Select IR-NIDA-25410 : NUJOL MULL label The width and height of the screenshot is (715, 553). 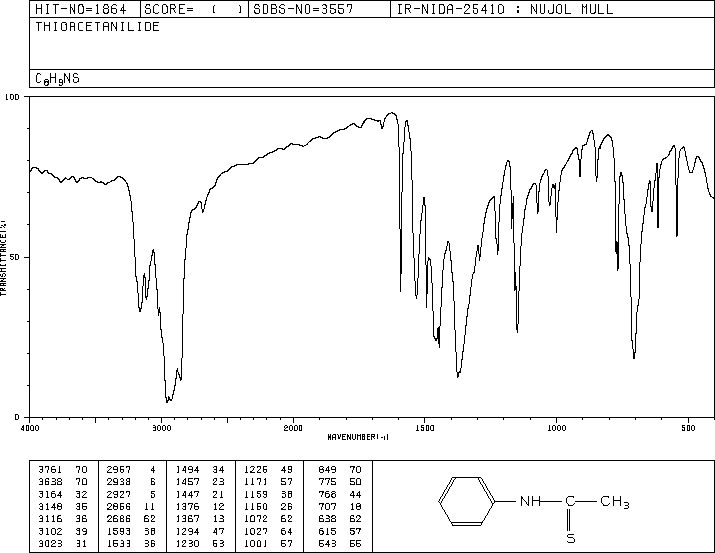coord(505,9)
